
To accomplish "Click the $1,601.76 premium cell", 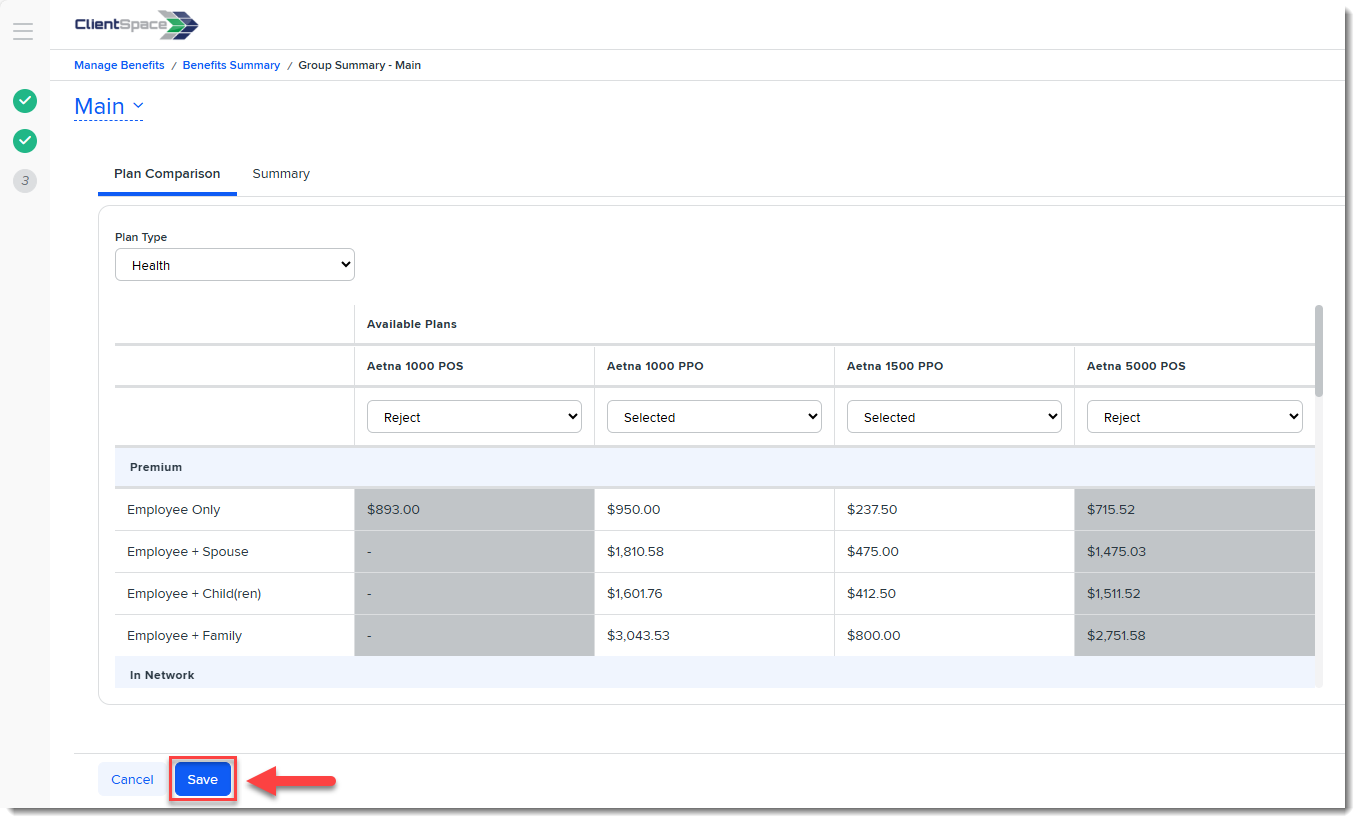I will click(x=714, y=594).
